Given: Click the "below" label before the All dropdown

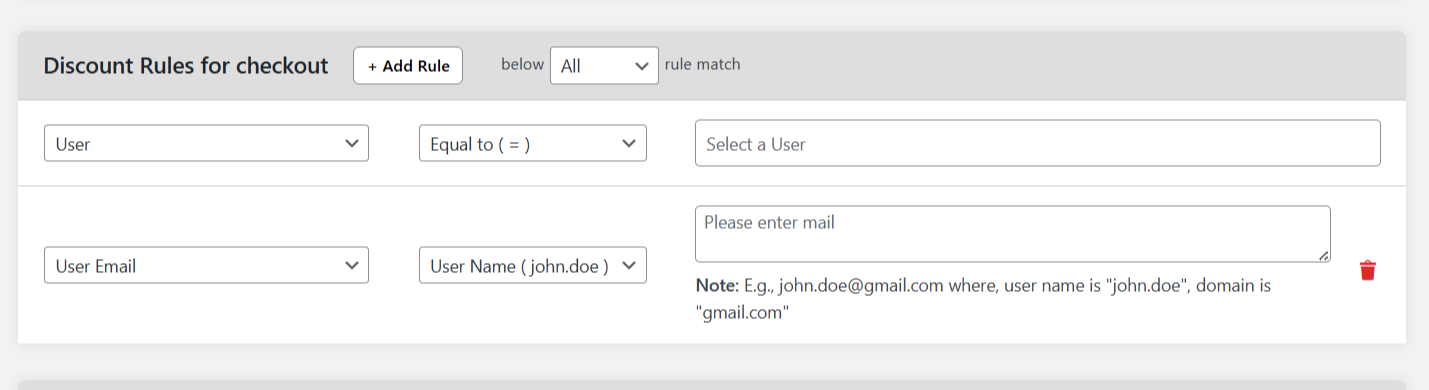Looking at the screenshot, I should coord(522,65).
